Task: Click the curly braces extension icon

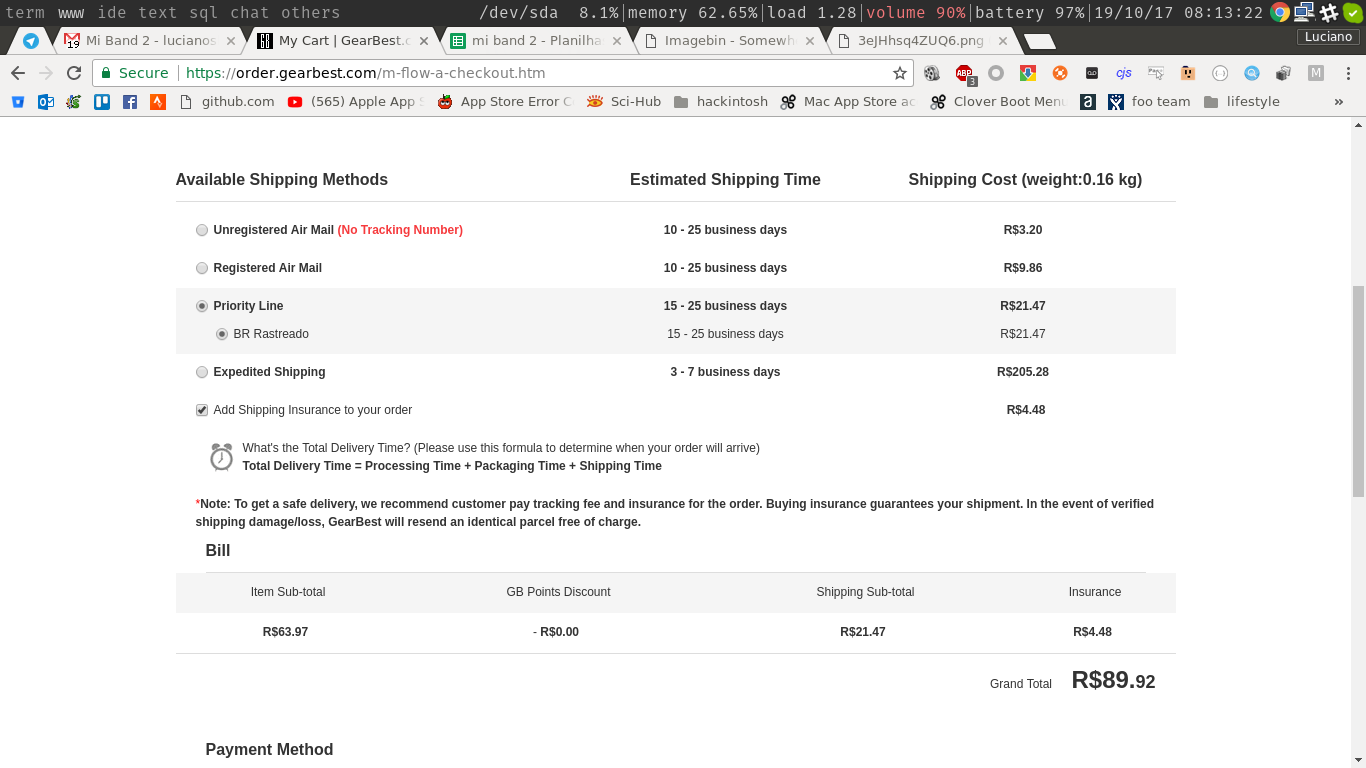Action: [1220, 73]
